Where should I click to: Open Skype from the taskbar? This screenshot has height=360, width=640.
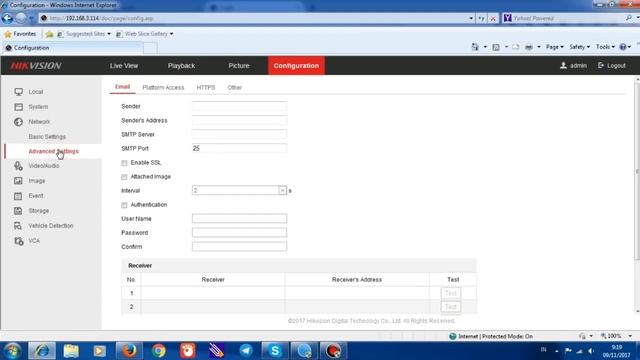pyautogui.click(x=275, y=351)
